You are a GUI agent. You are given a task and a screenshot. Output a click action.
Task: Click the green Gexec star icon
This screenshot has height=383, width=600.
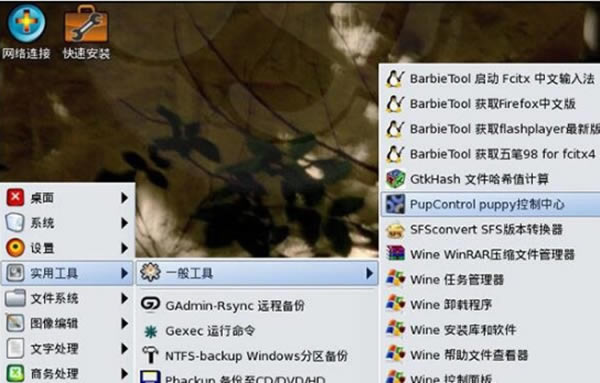pyautogui.click(x=150, y=331)
